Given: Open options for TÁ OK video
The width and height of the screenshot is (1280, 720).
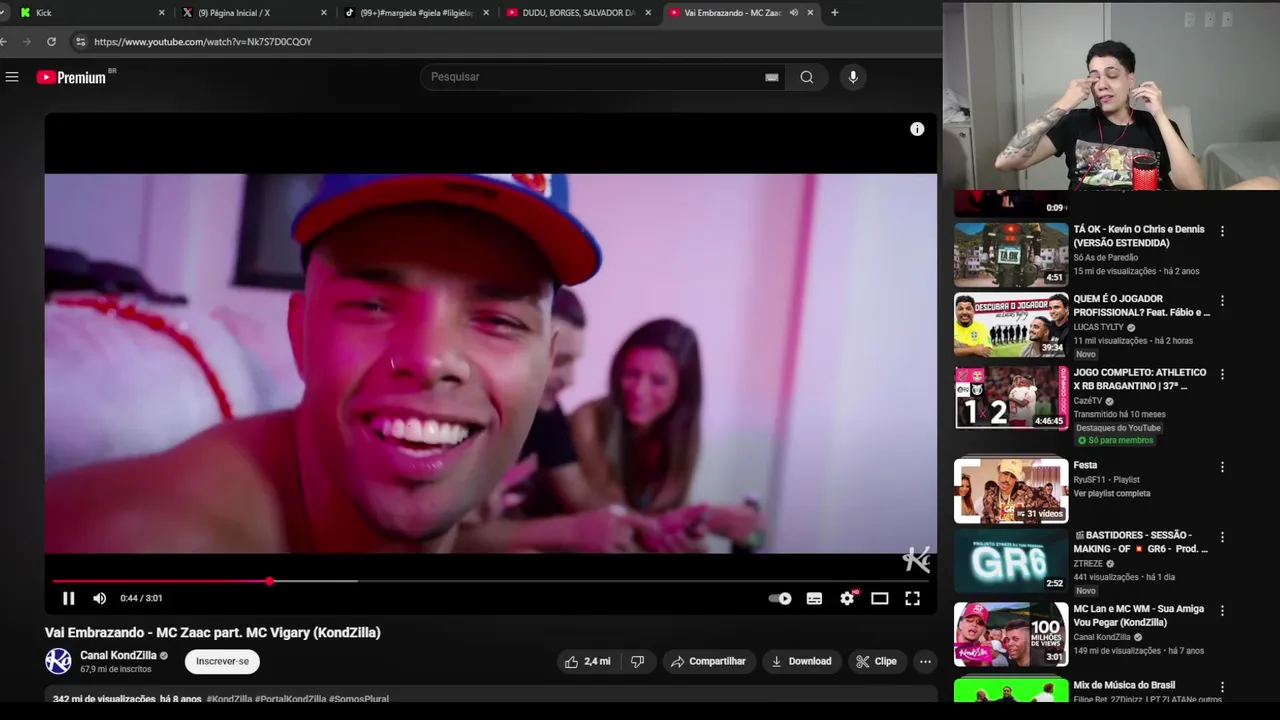Looking at the screenshot, I should point(1222,231).
